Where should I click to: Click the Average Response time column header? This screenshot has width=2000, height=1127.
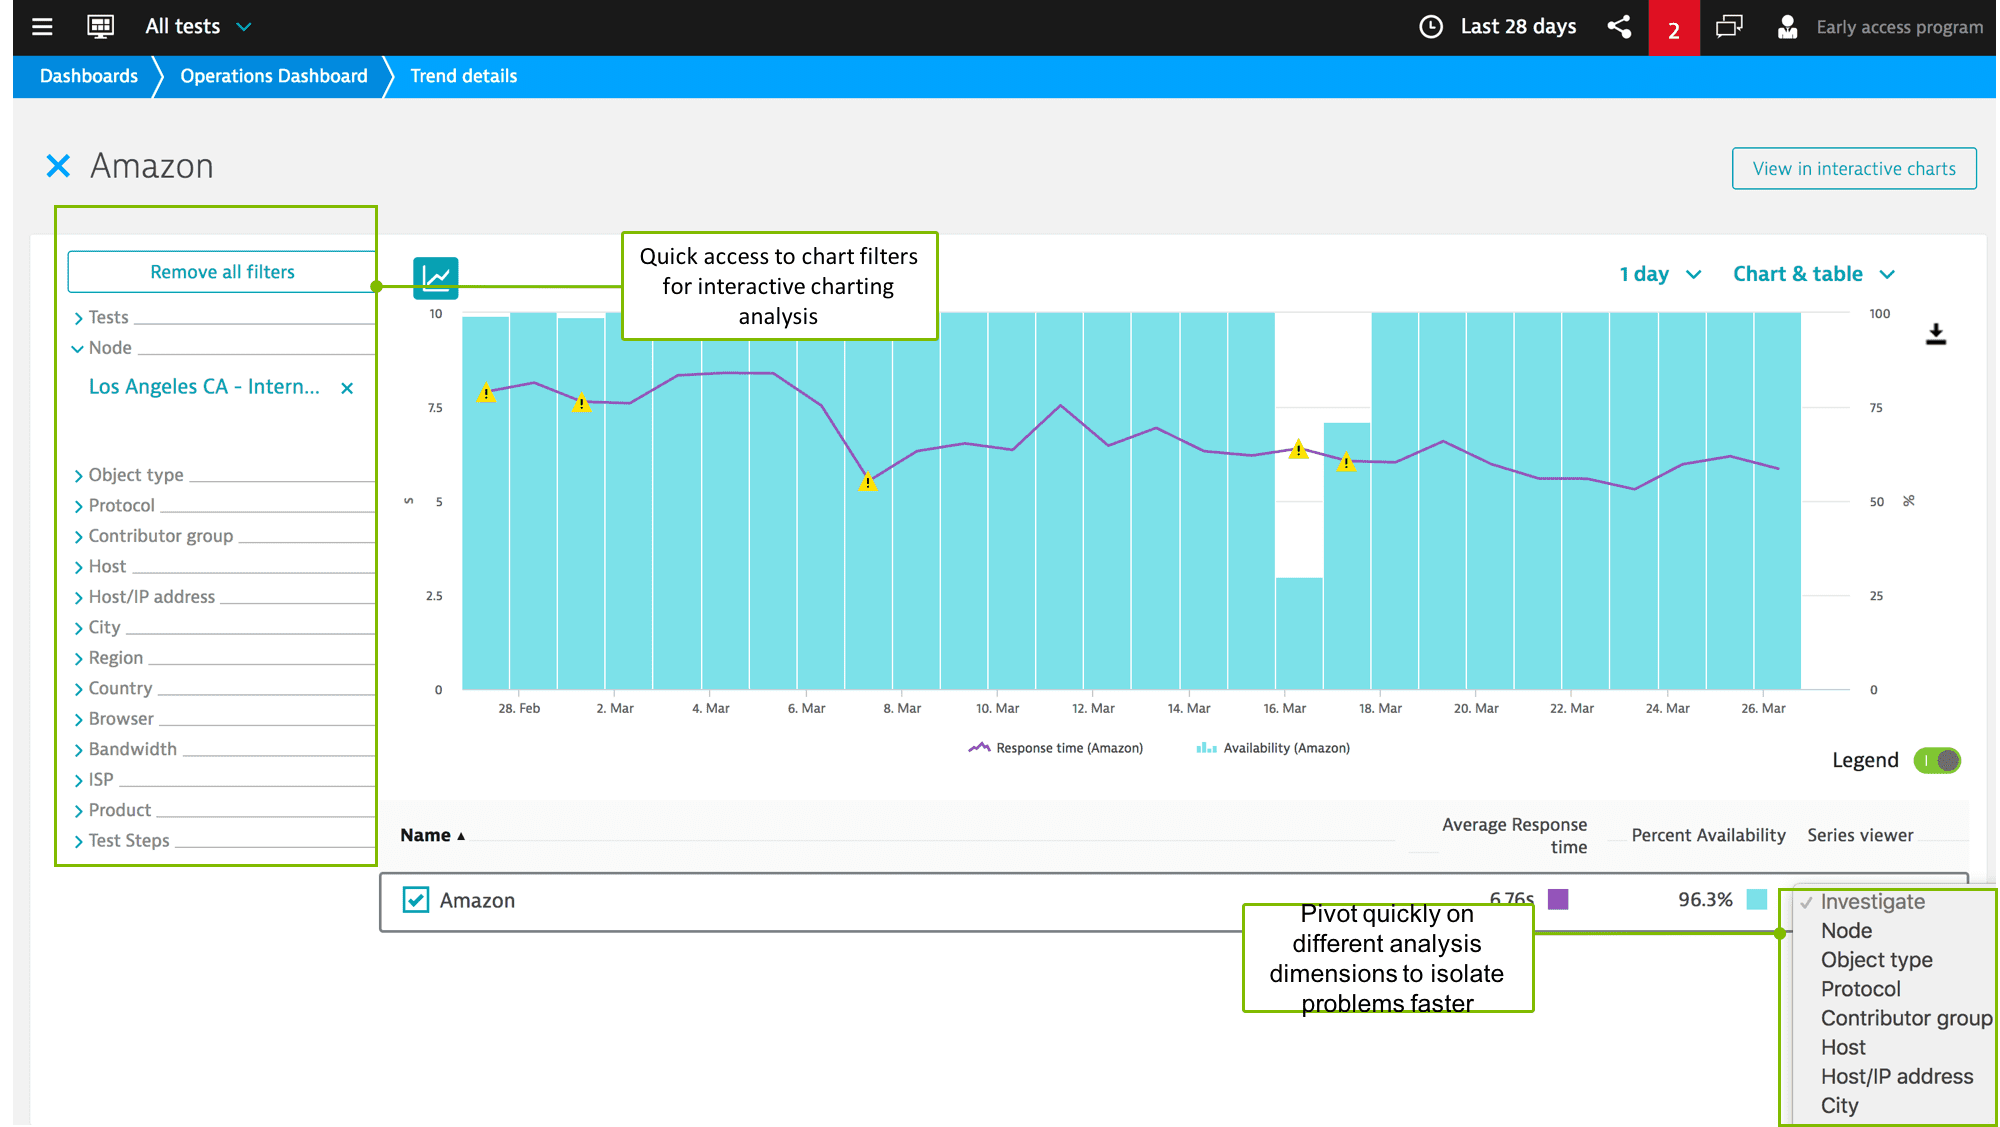[1514, 836]
